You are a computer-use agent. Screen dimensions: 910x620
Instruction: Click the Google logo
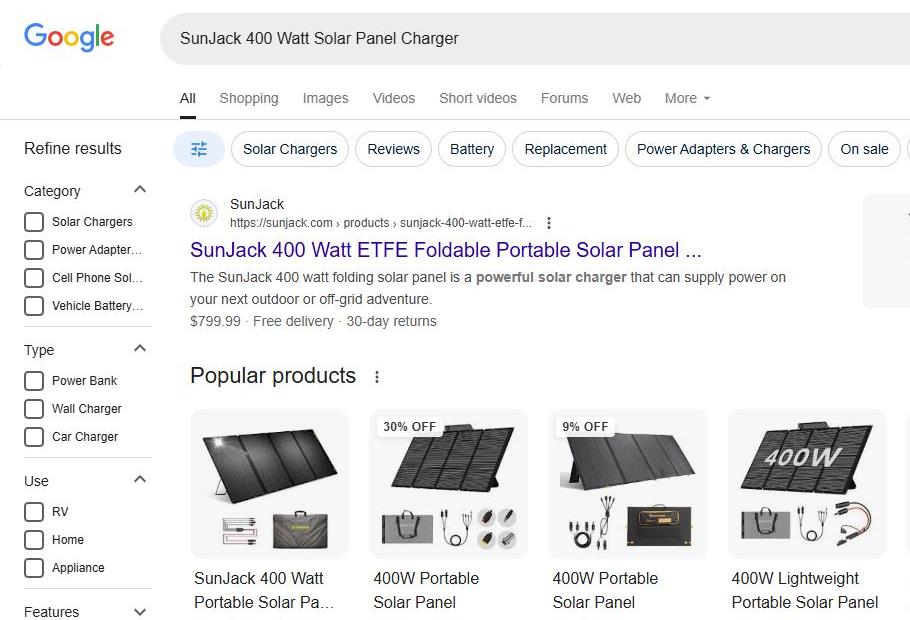(x=69, y=38)
